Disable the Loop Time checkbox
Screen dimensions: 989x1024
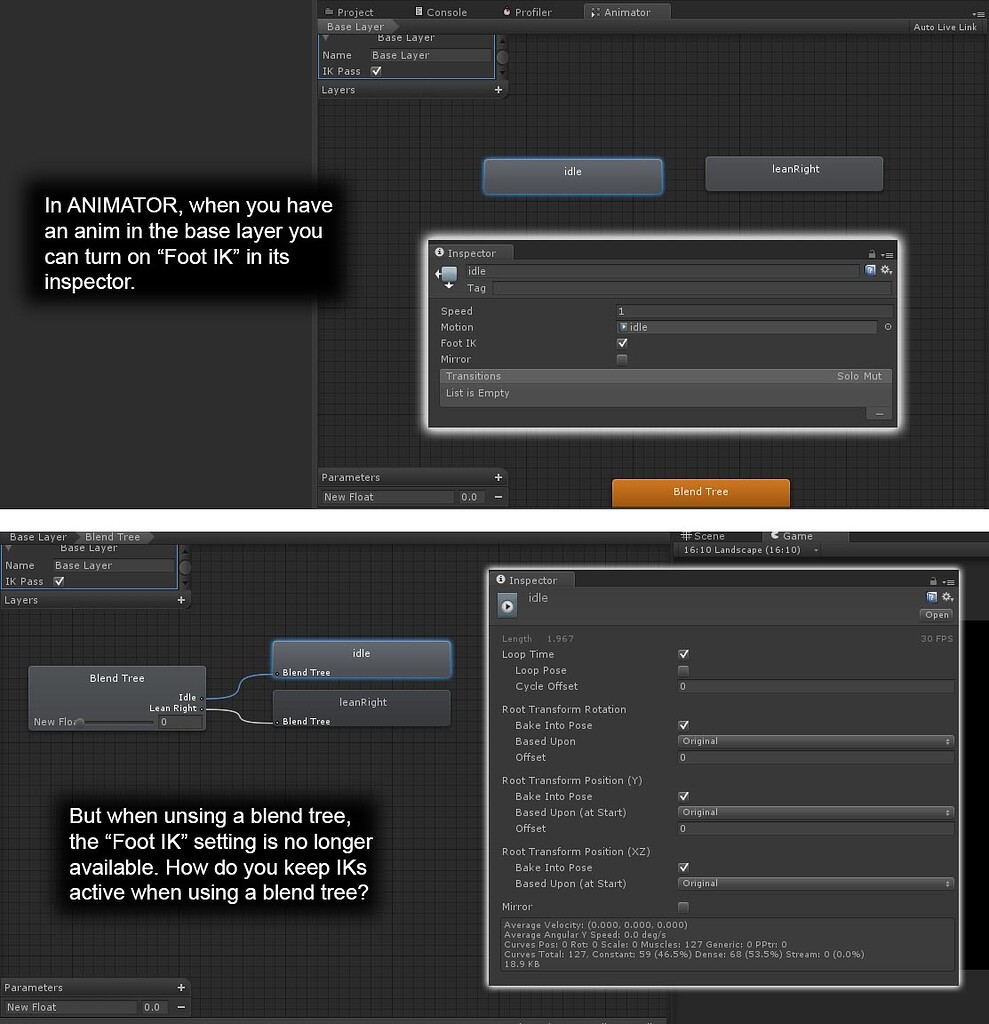[684, 654]
